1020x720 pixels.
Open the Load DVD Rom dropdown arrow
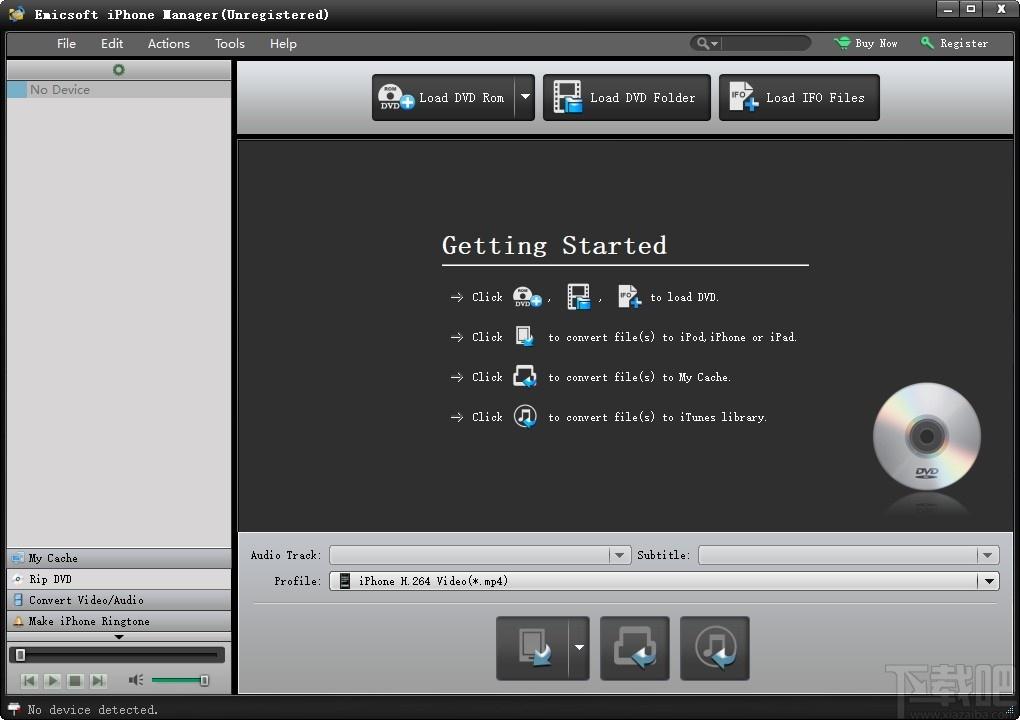[x=525, y=98]
